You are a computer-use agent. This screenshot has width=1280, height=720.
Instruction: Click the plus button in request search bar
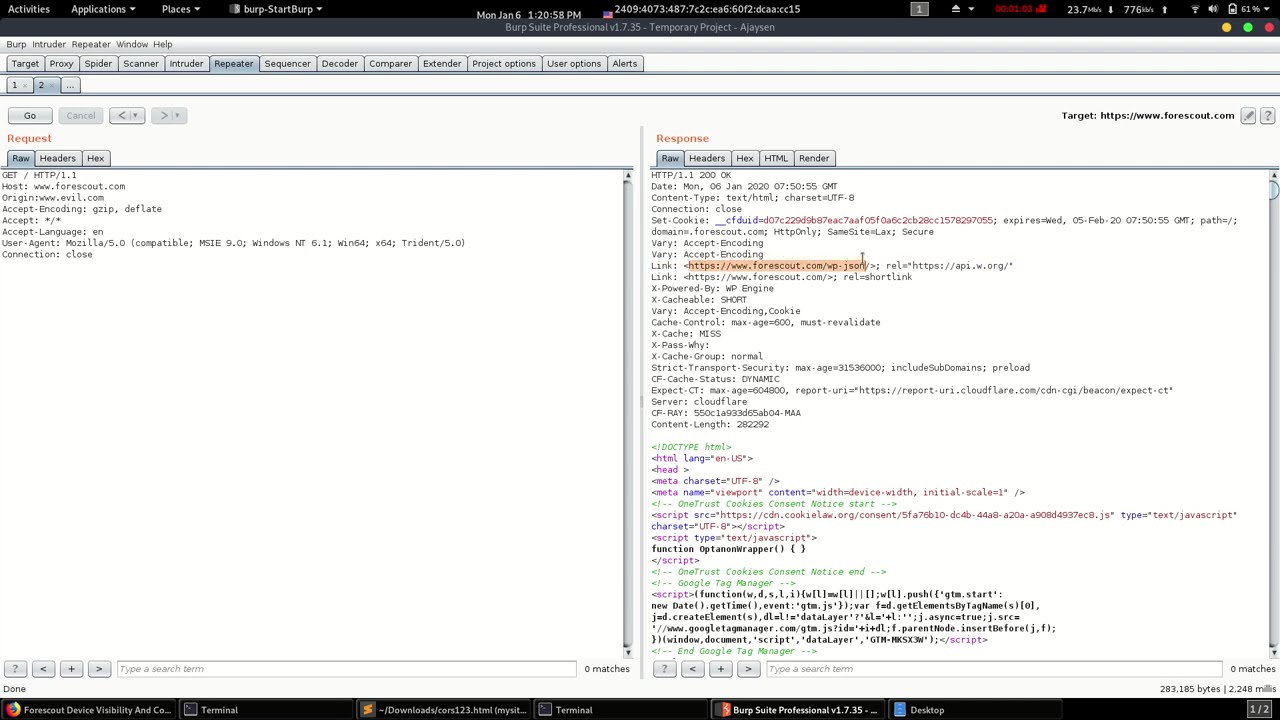click(x=71, y=669)
